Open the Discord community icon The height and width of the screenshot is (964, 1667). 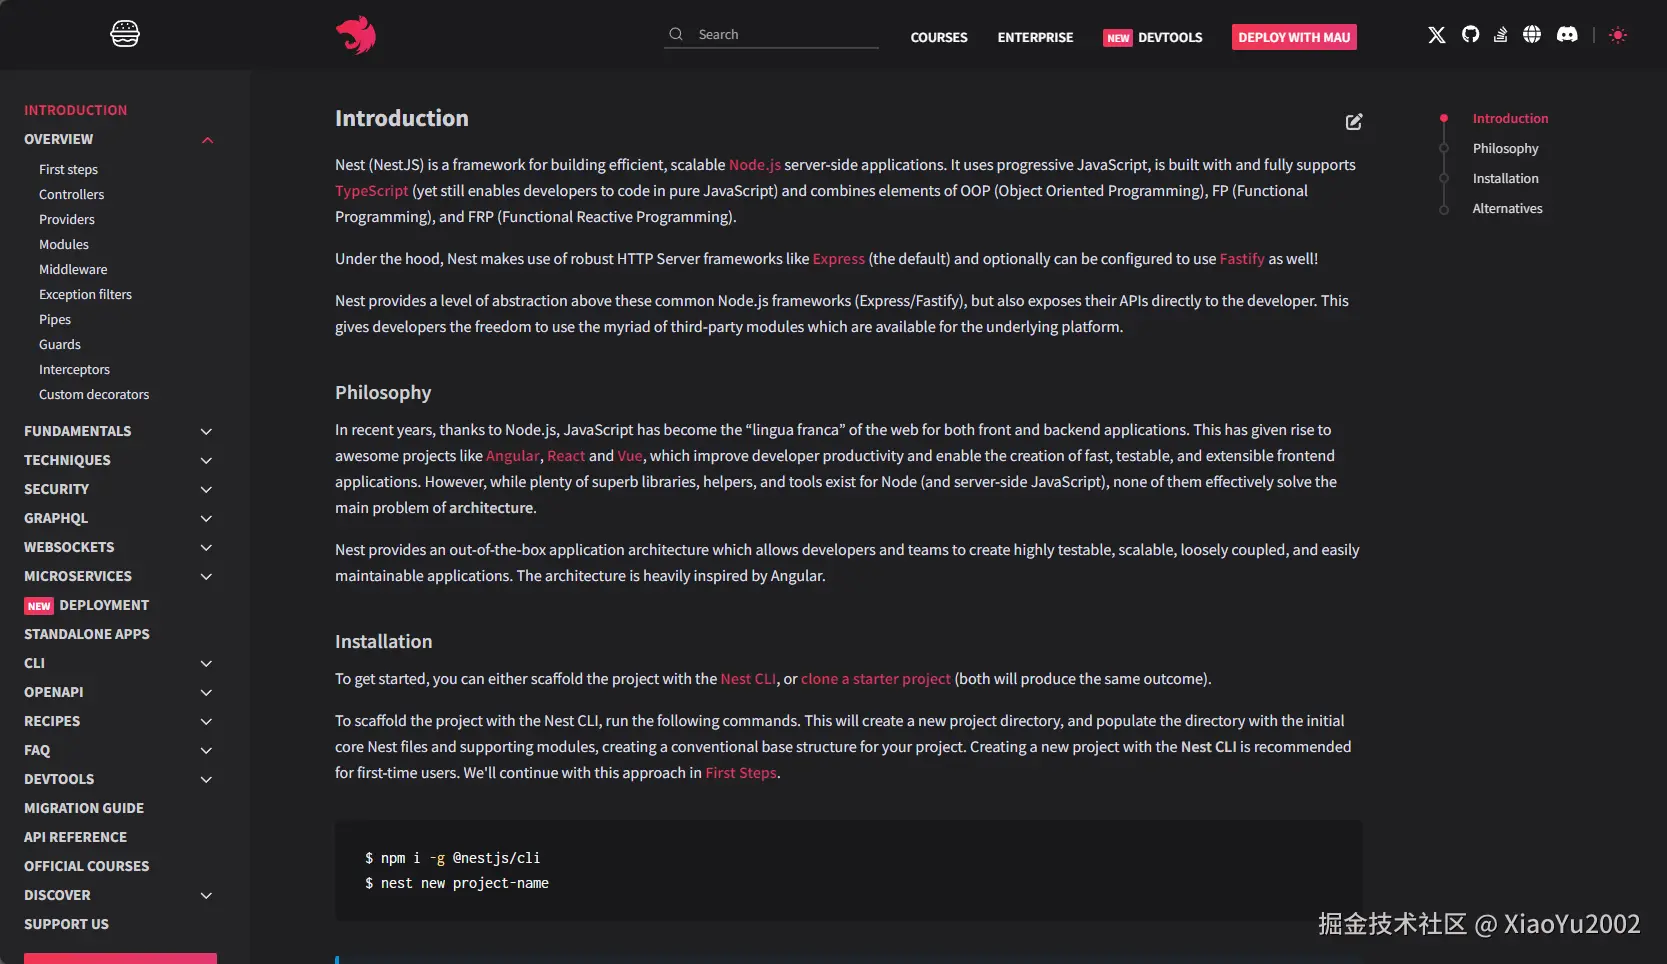tap(1567, 35)
